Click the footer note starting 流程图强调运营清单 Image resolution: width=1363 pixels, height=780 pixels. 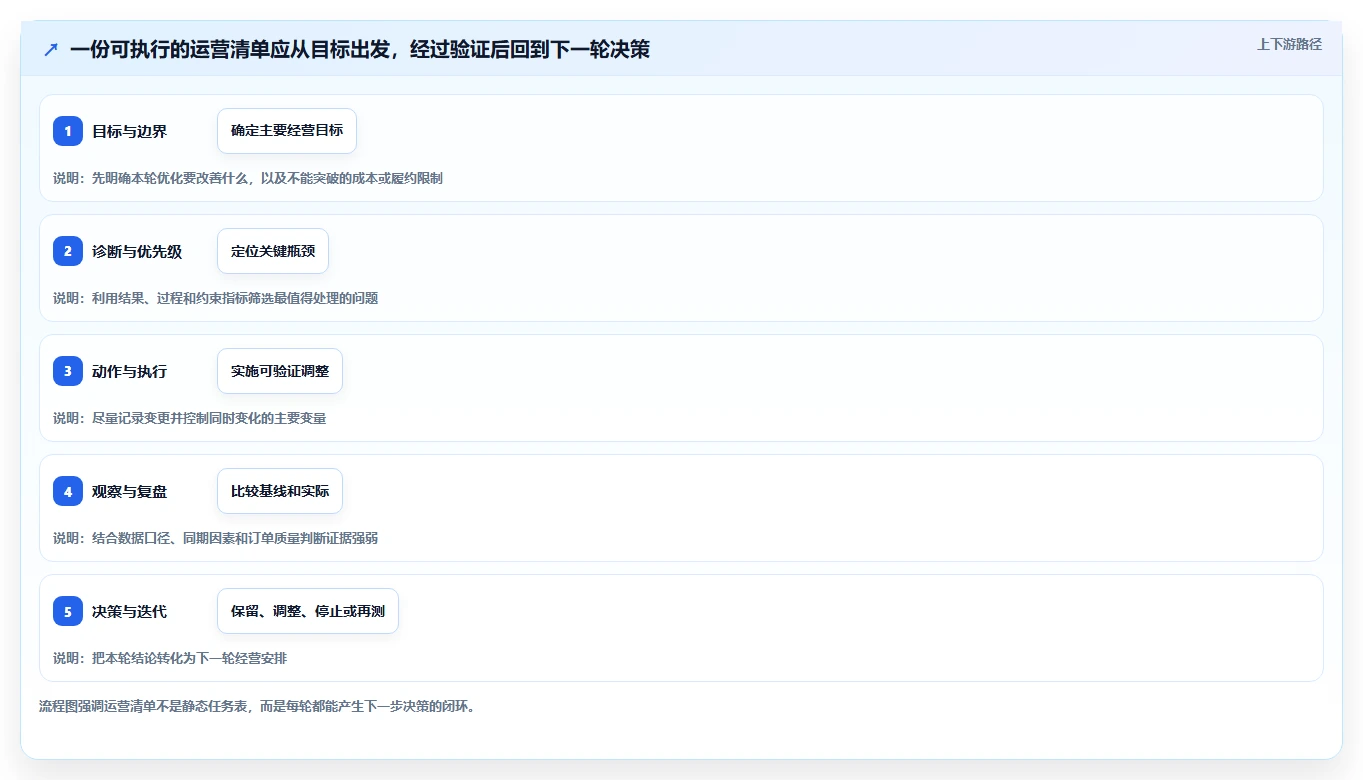coord(258,706)
